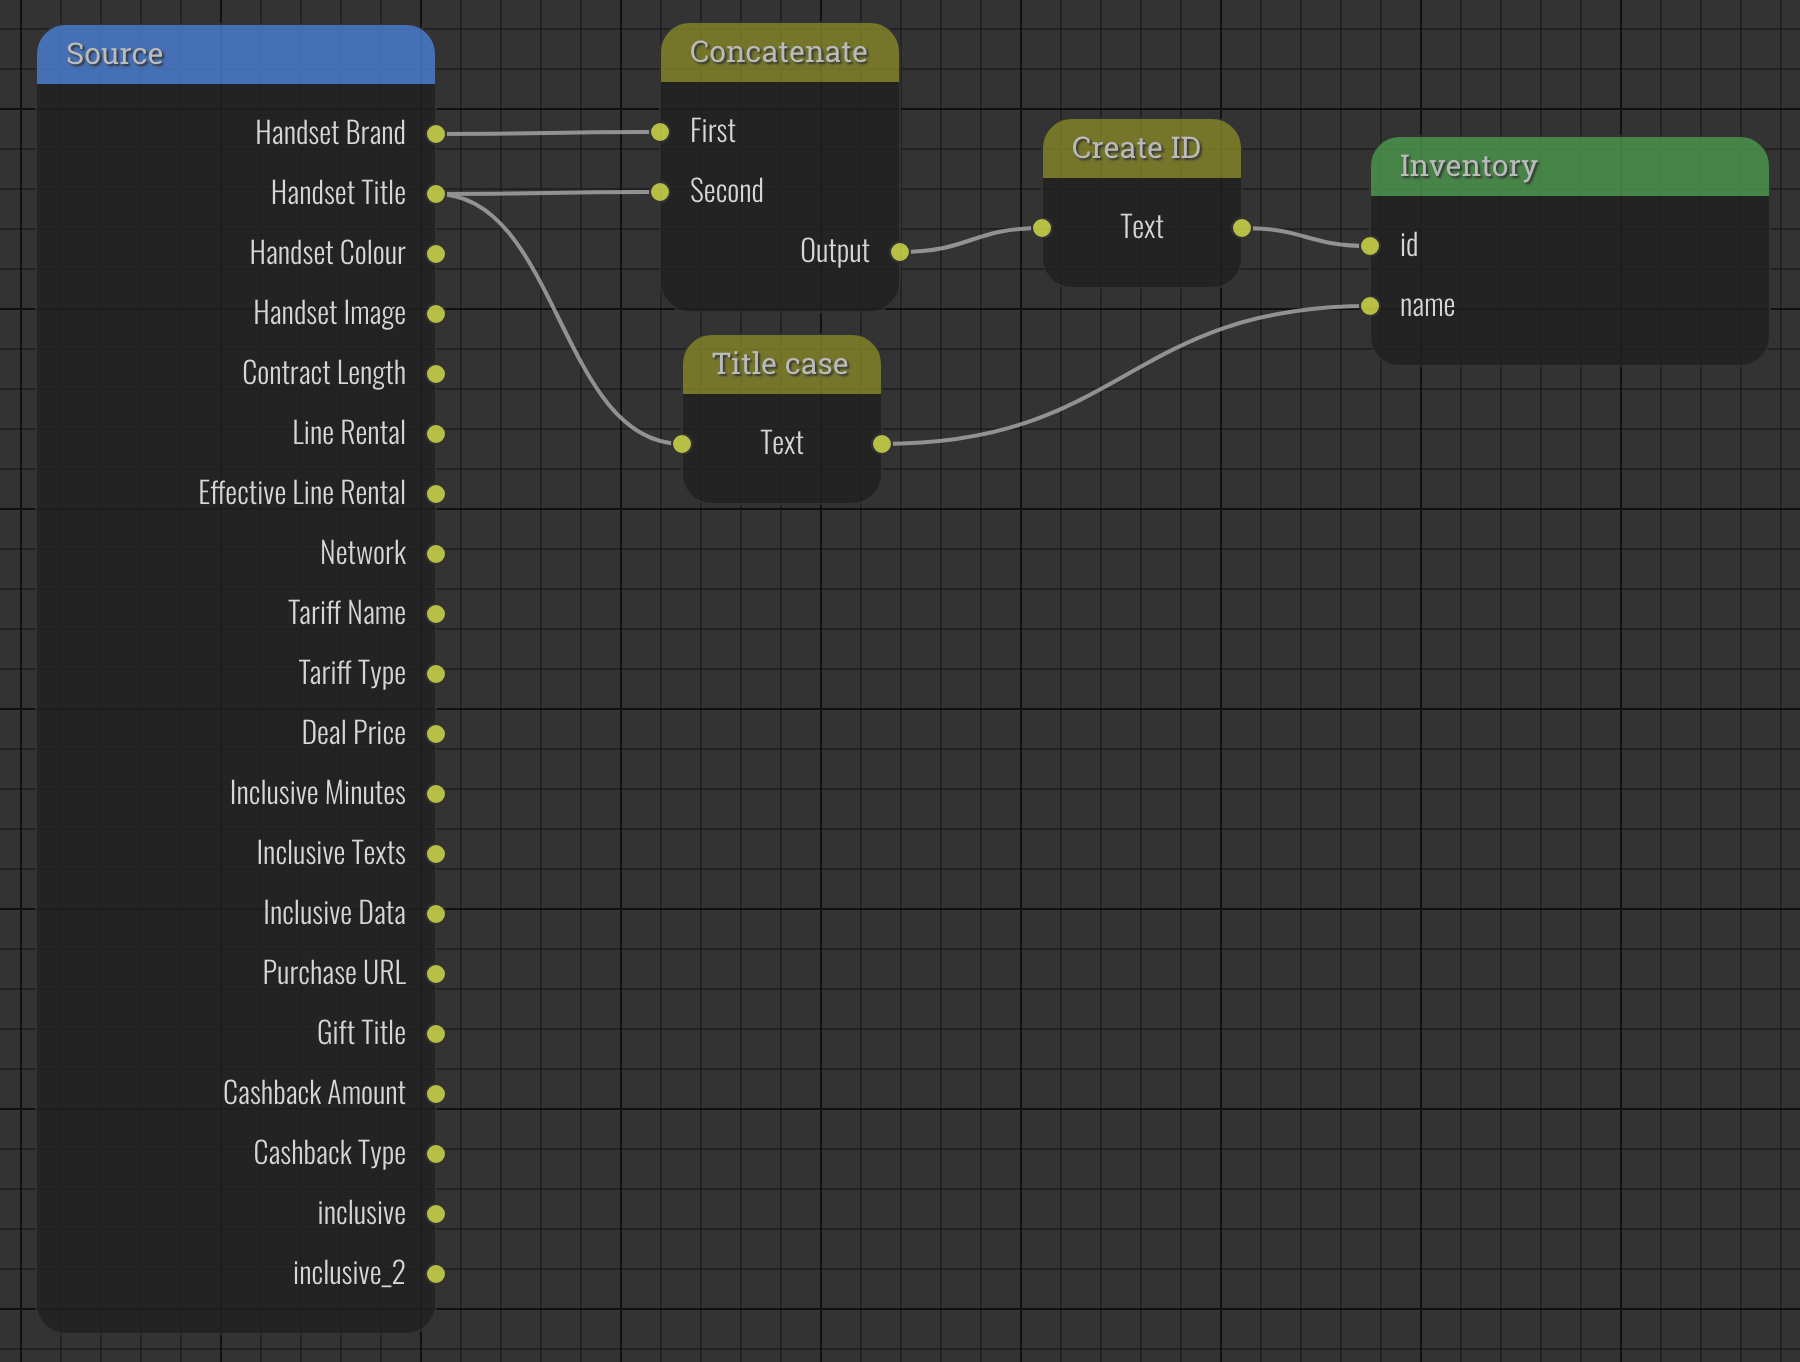
Task: Click the Create ID Text input port
Action: pyautogui.click(x=1042, y=228)
